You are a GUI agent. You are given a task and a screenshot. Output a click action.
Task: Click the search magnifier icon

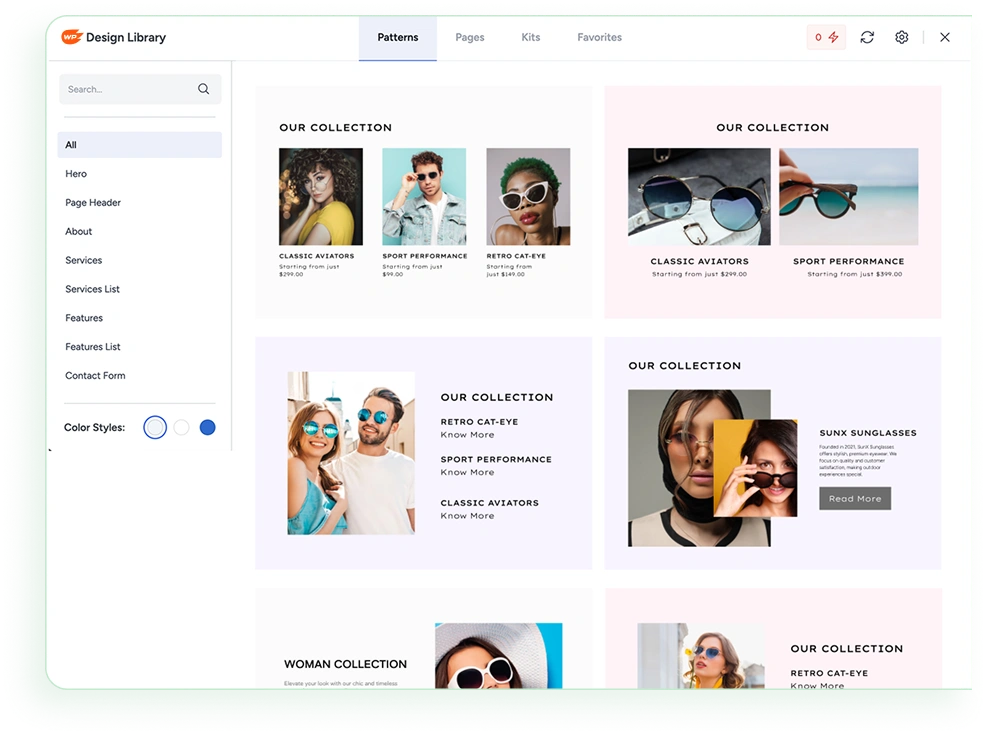tap(204, 89)
